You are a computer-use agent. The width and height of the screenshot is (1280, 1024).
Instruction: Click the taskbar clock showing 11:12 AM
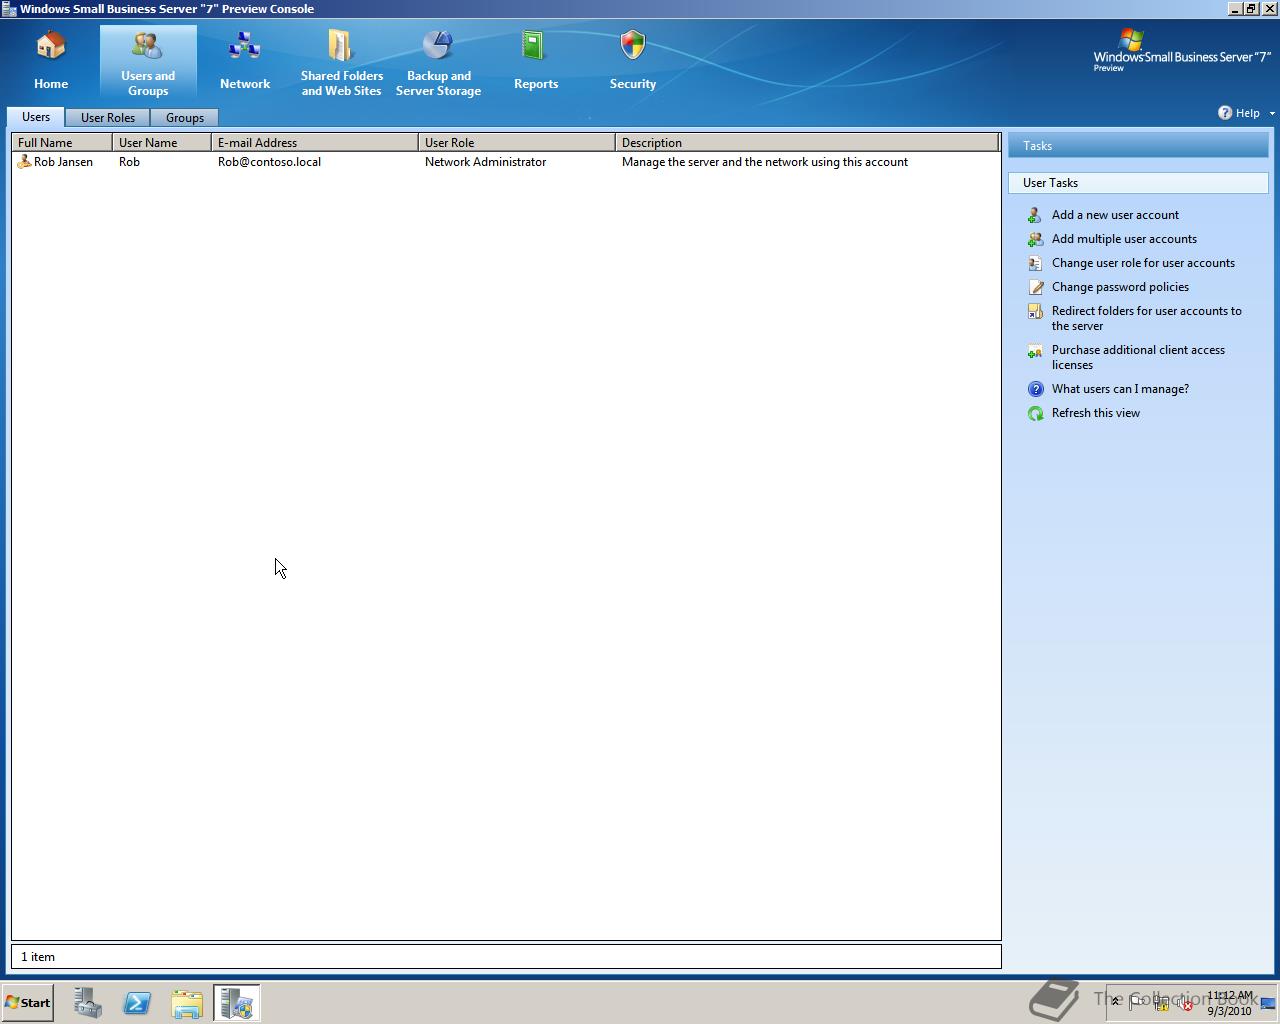(1229, 1003)
